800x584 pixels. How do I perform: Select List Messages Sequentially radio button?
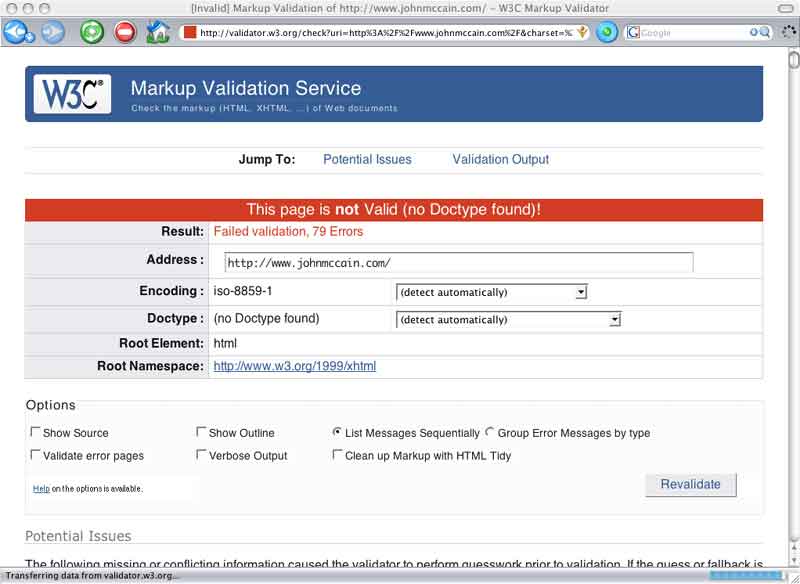[337, 432]
